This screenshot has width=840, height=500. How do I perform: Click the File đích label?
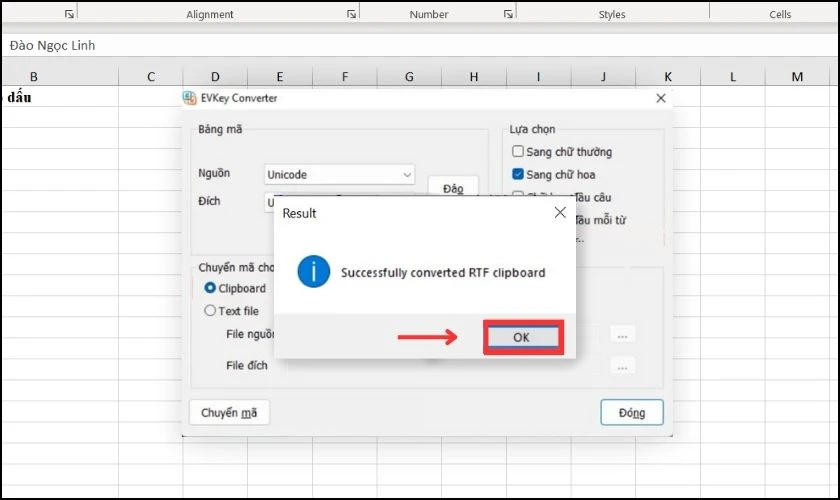coord(246,365)
